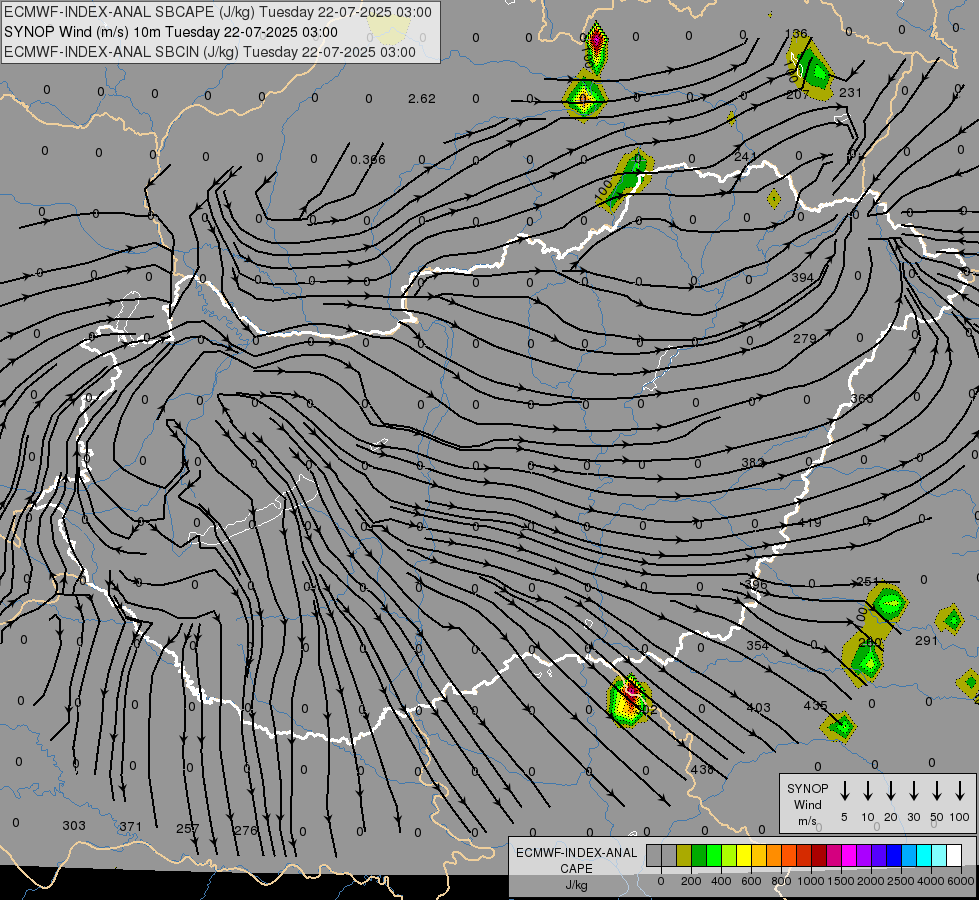This screenshot has height=900, width=979.
Task: Click the SYNOP Wind 10m title line
Action: [170, 32]
